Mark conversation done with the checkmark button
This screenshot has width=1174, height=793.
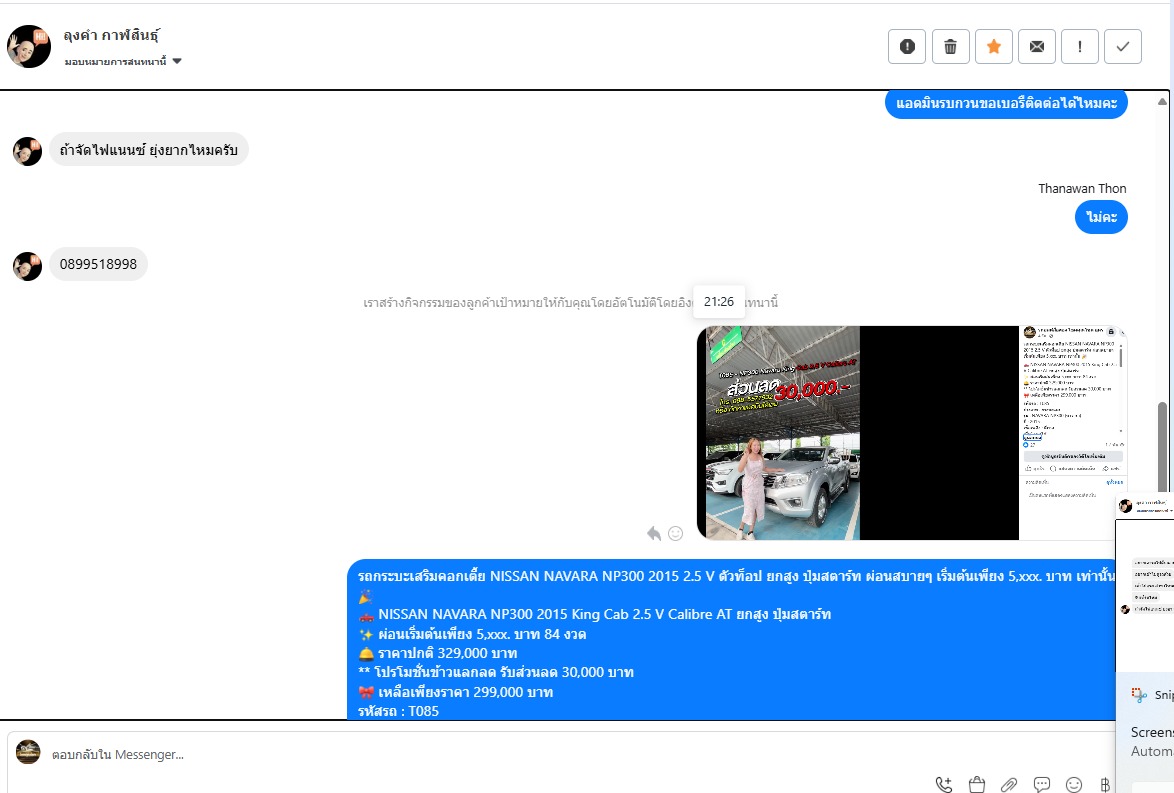pyautogui.click(x=1123, y=46)
